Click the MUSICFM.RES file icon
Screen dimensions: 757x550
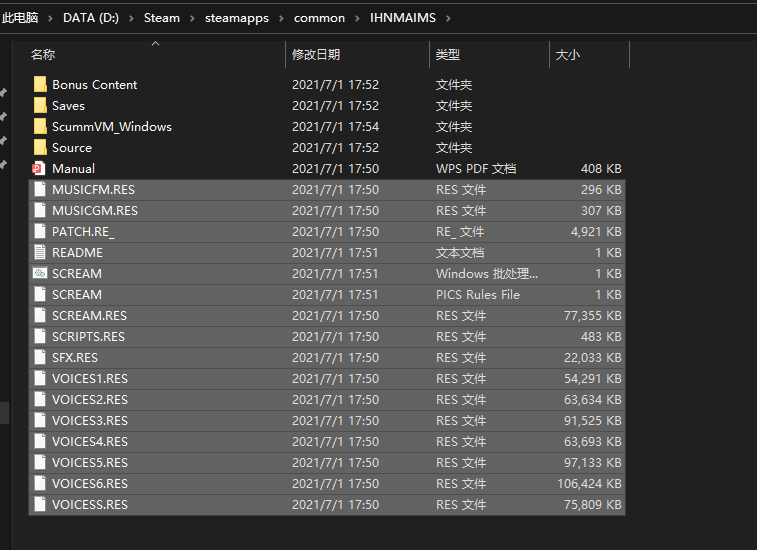pos(40,189)
